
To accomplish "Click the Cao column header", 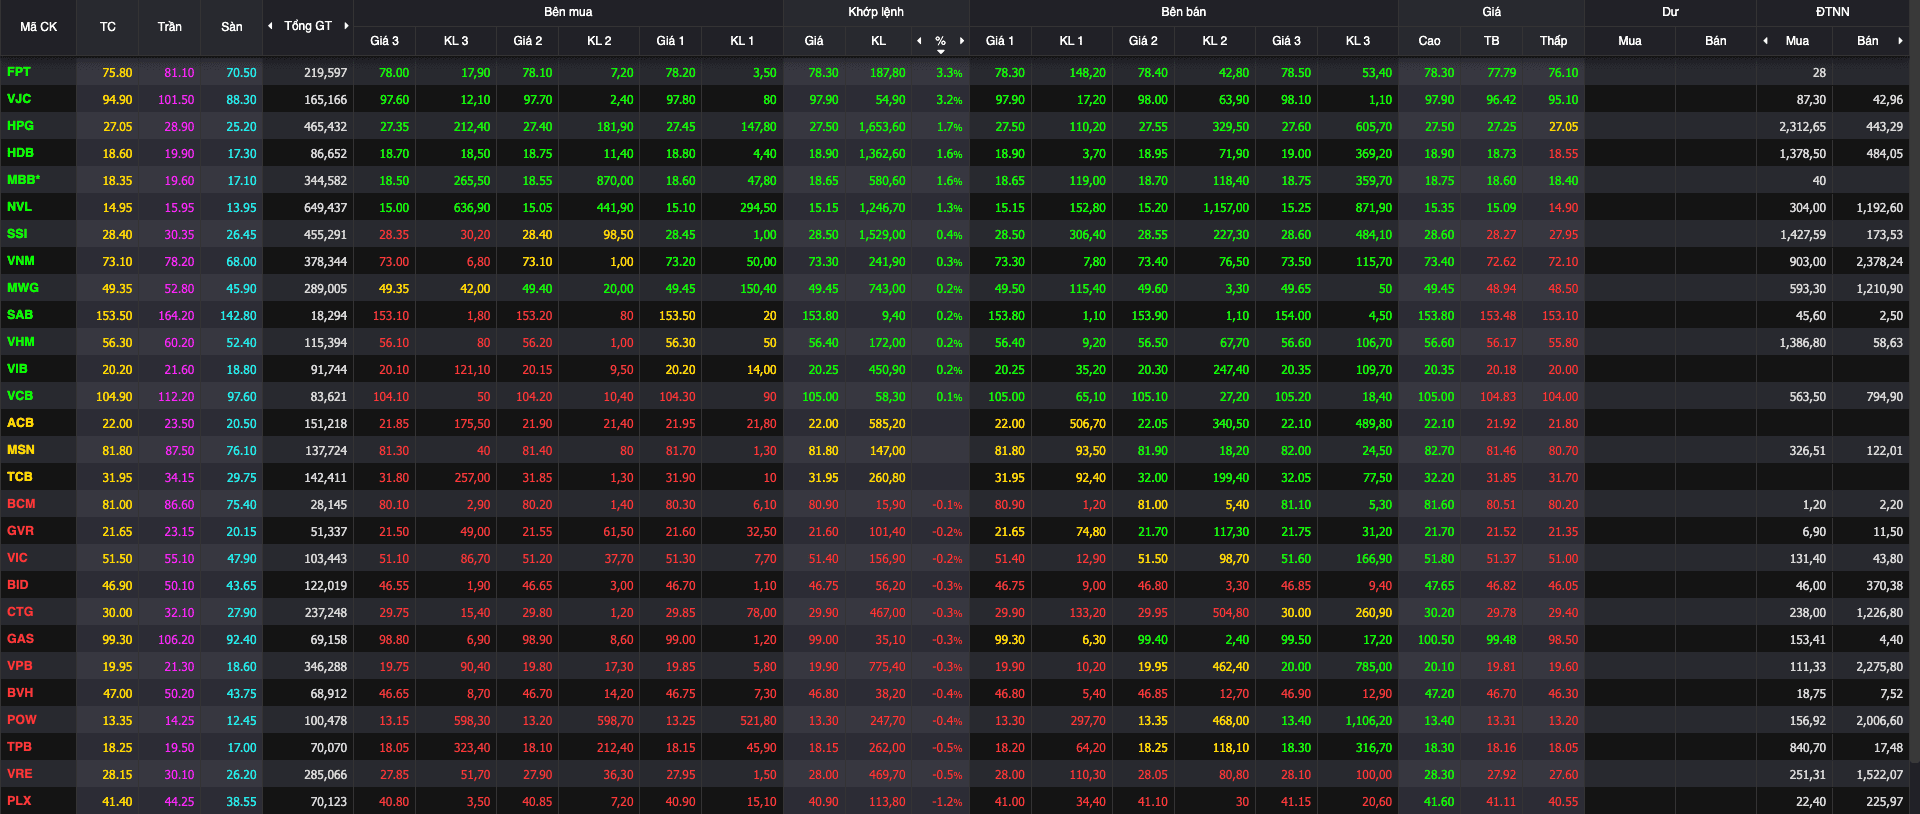I will point(1430,41).
